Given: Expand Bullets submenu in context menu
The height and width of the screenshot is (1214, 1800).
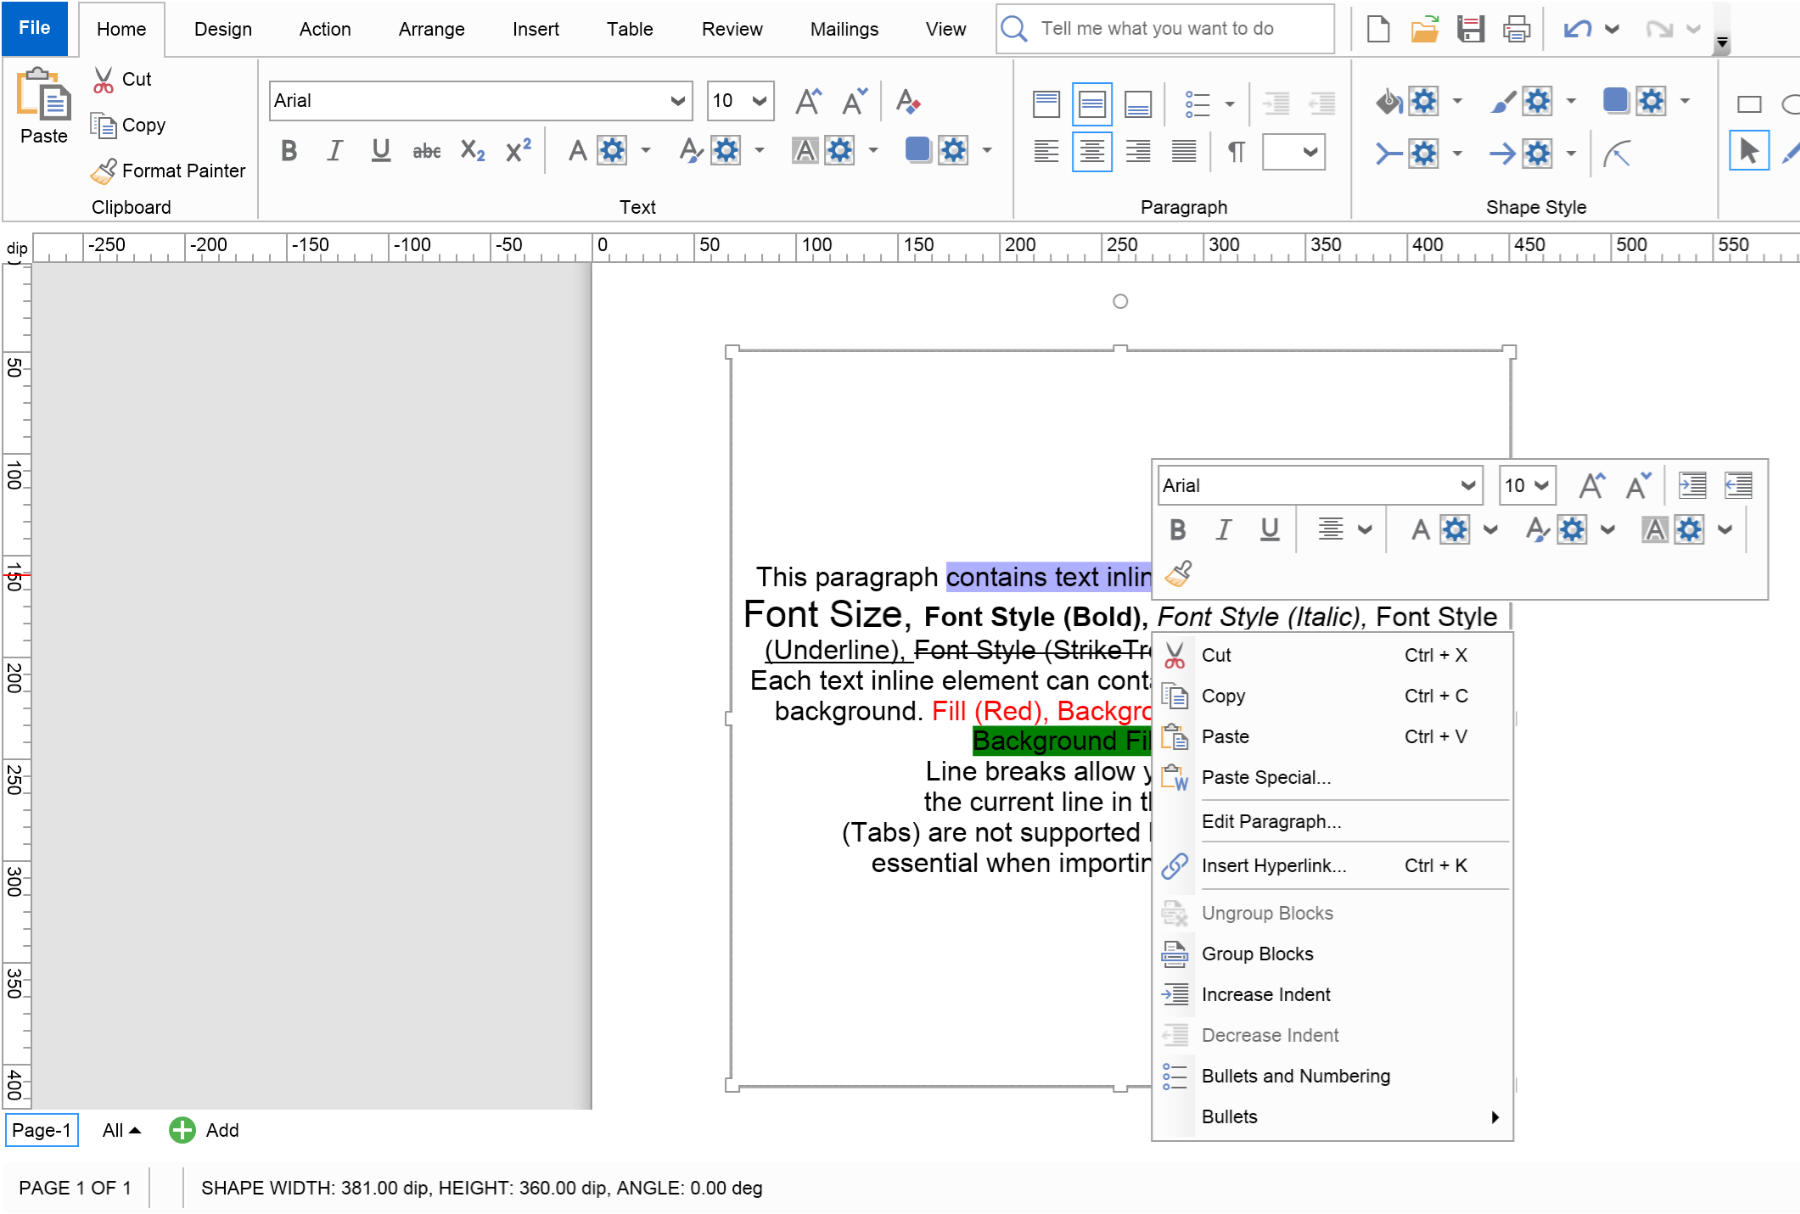Looking at the screenshot, I should point(1495,1117).
